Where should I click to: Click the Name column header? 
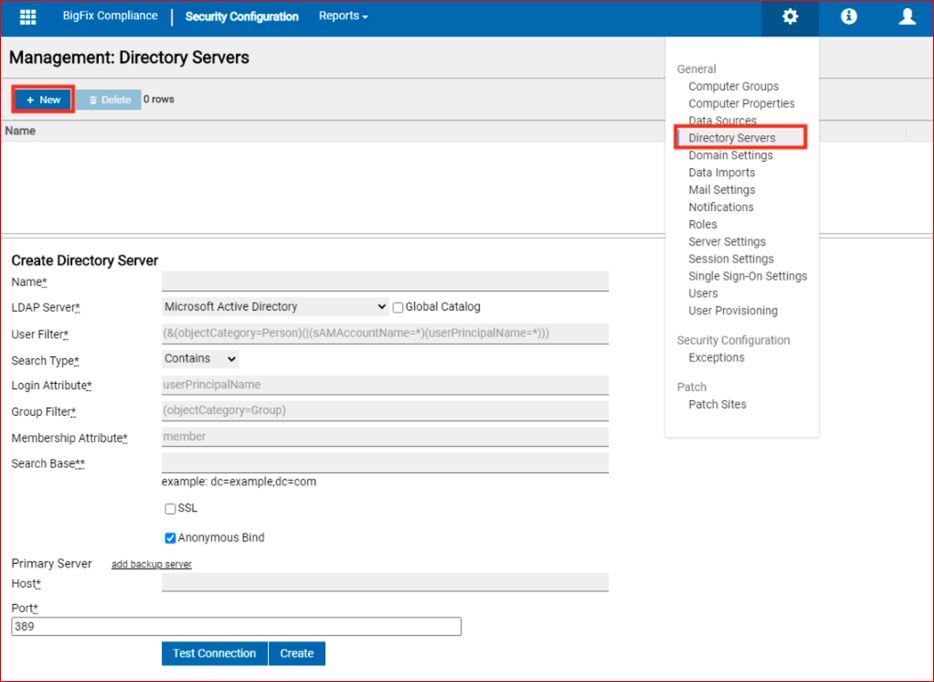[x=20, y=131]
